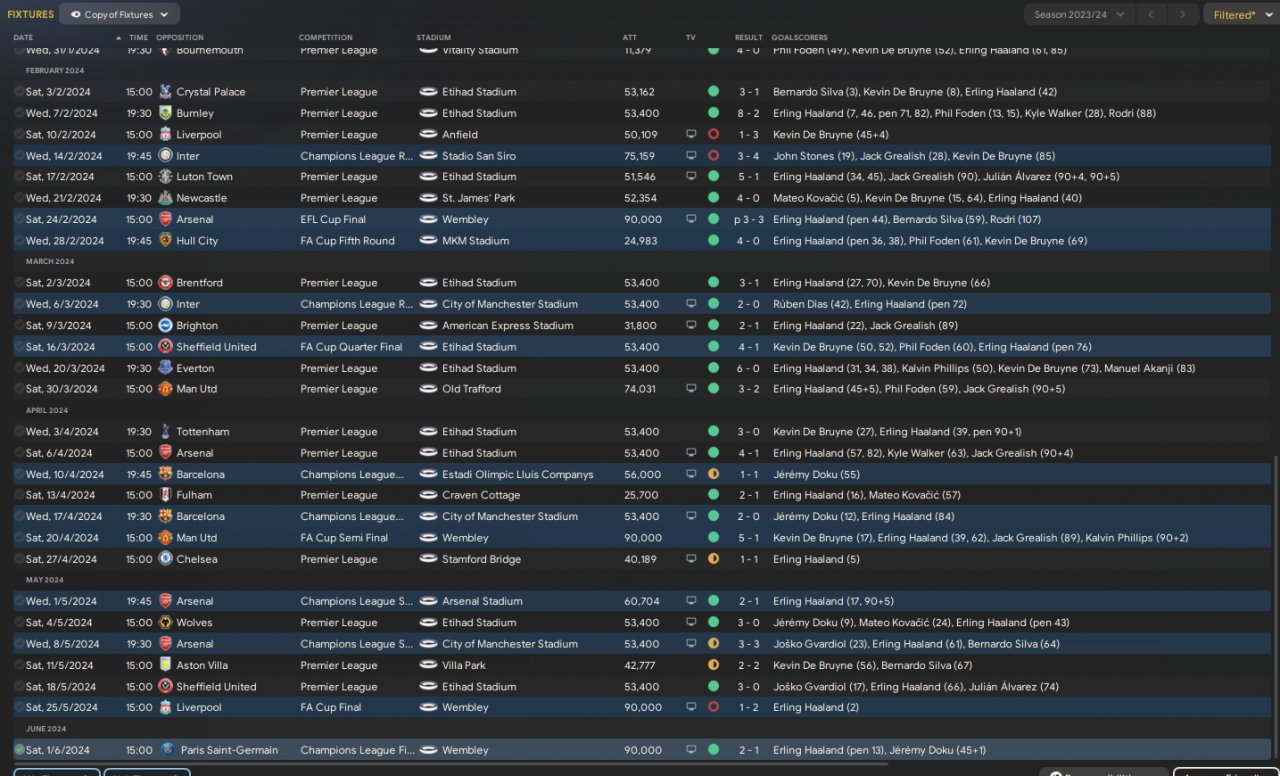Viewport: 1280px width, 776px height.
Task: Click the vertical scrollbar of the fixtures list
Action: 1275,608
